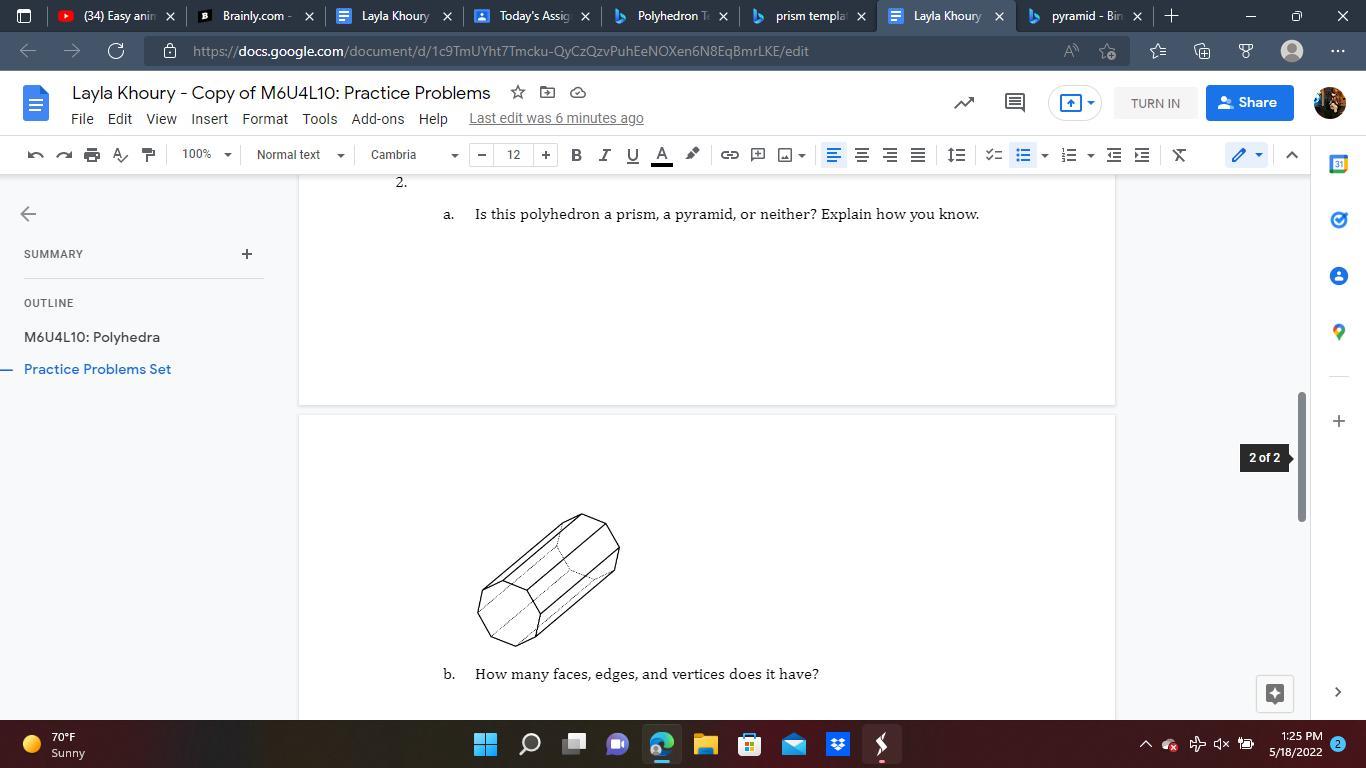Open the text color picker
Screen dimensions: 1366x768
click(x=661, y=155)
